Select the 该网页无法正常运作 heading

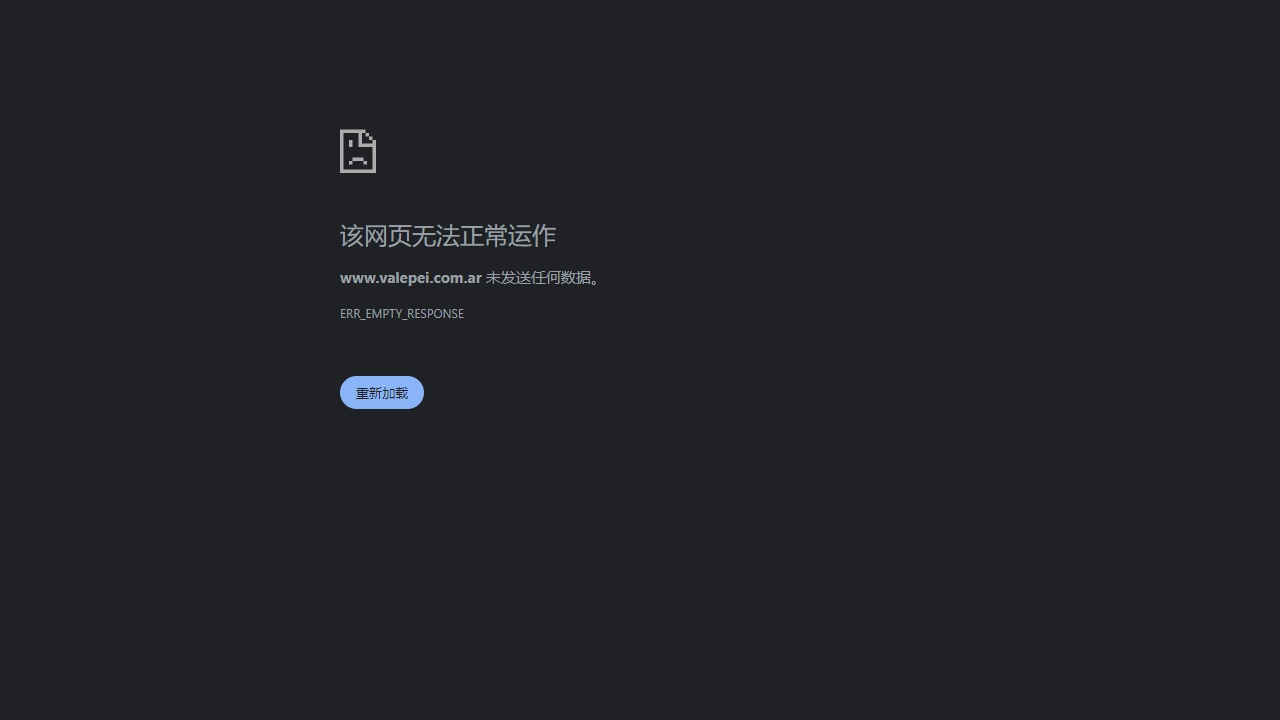point(448,236)
